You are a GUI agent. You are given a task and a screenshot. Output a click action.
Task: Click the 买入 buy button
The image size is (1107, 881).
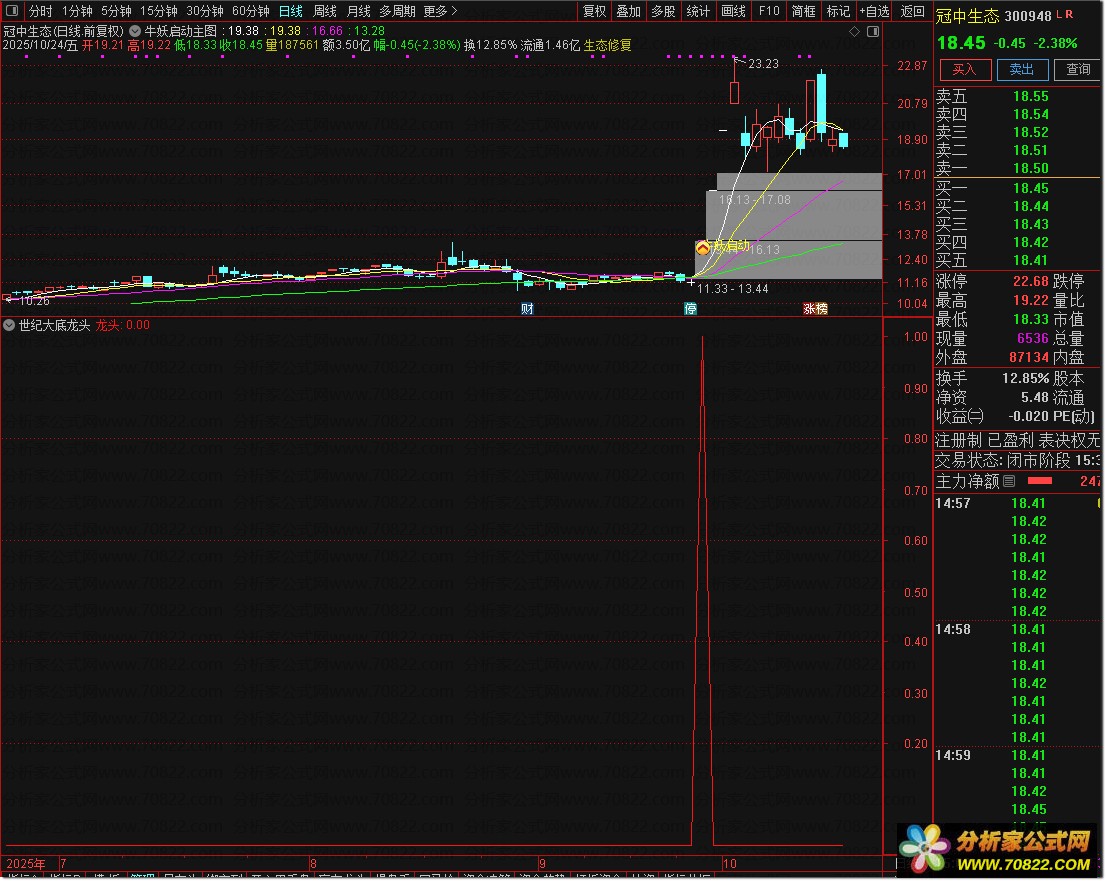click(964, 69)
